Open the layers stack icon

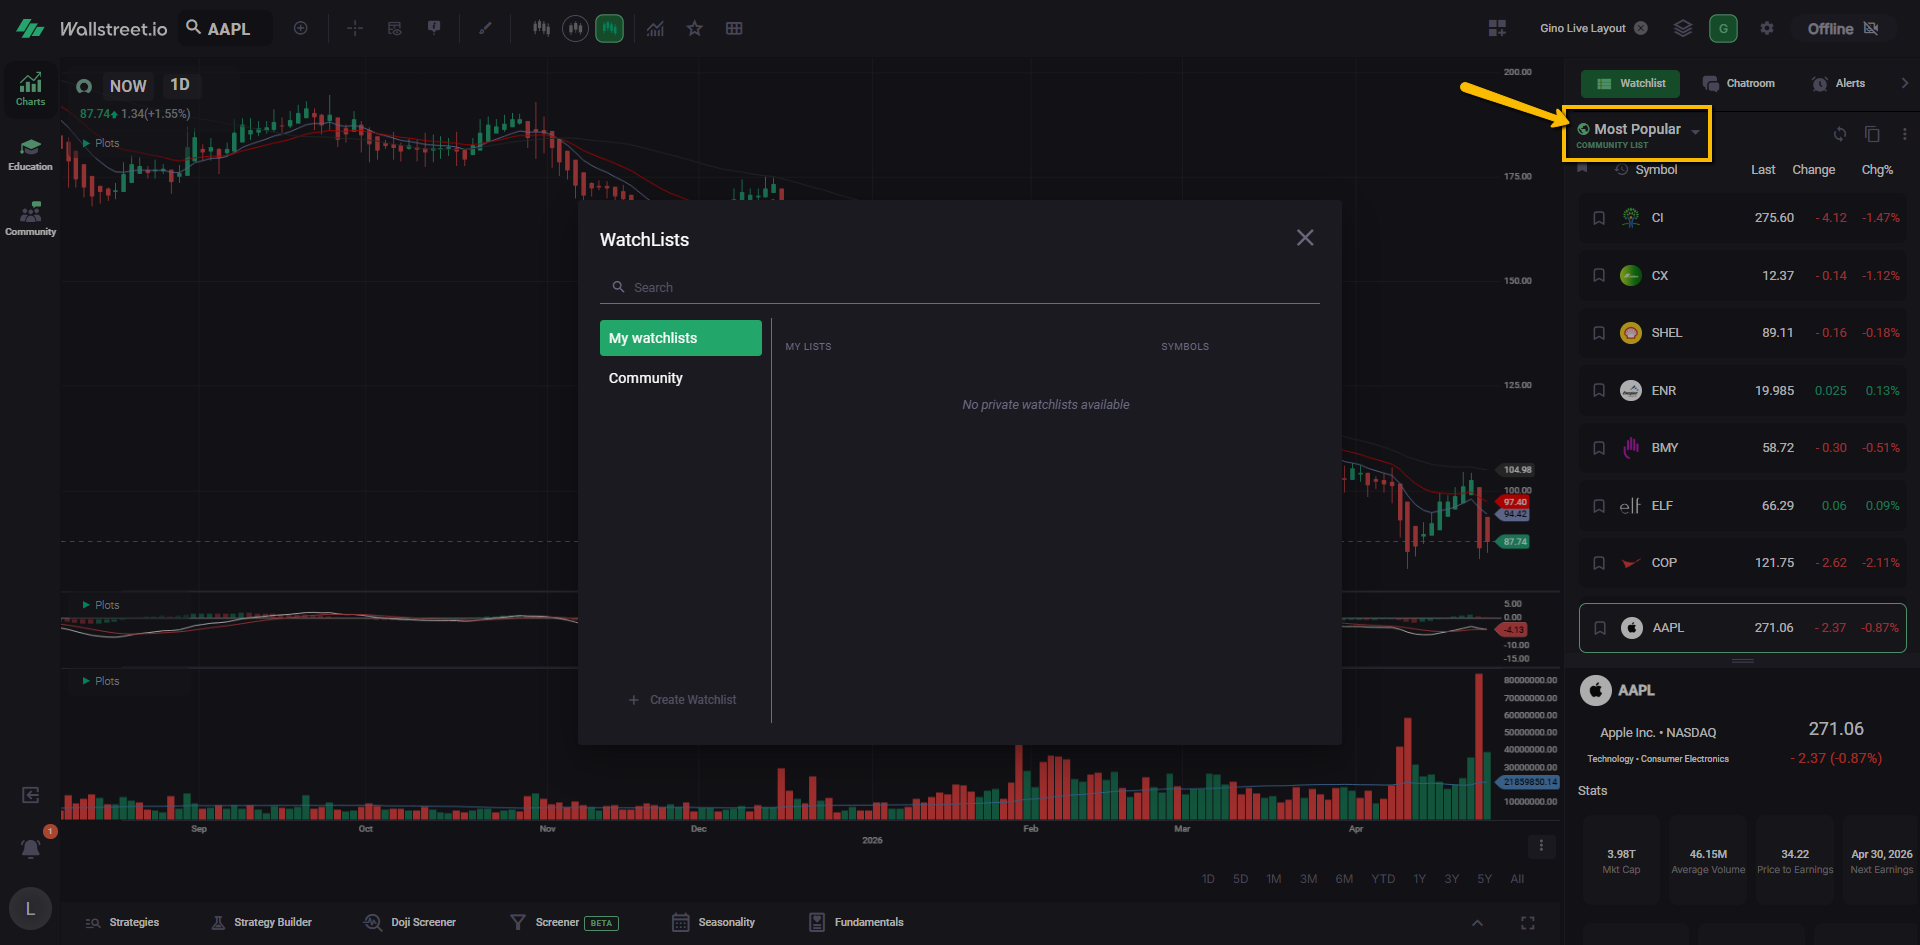coord(1683,29)
